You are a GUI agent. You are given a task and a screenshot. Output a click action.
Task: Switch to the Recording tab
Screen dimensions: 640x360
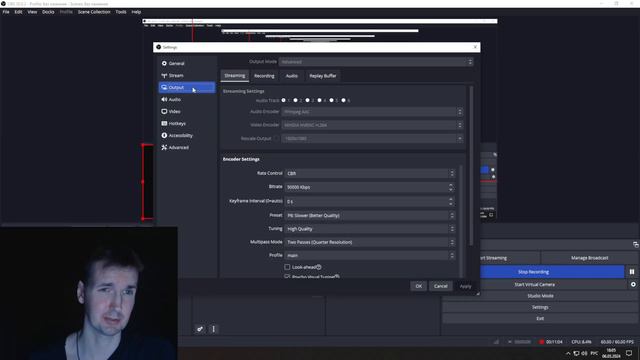click(264, 76)
